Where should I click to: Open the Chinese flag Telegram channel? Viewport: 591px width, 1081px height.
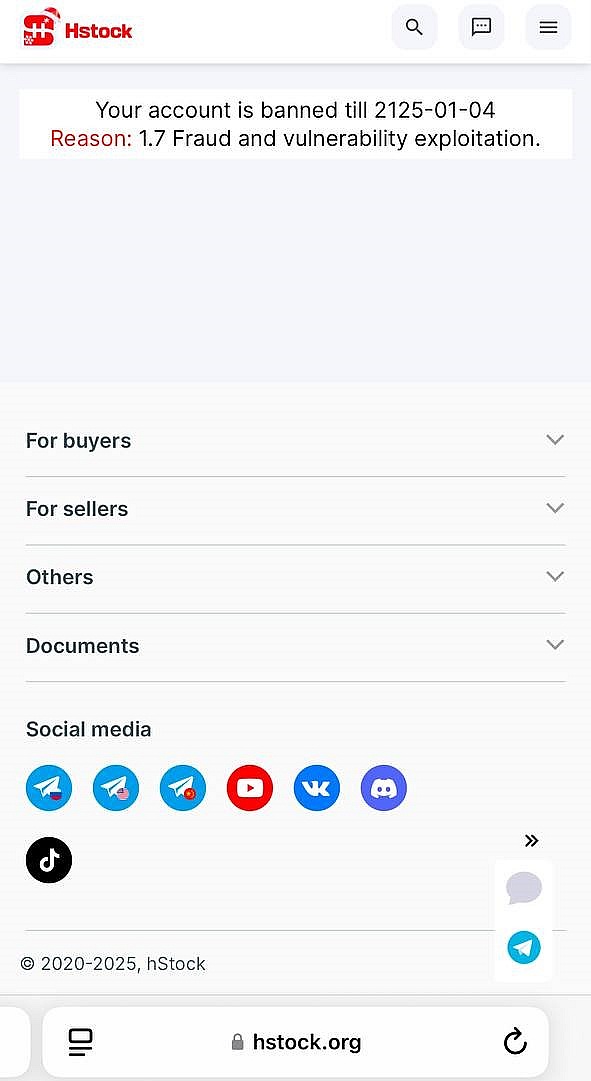183,788
